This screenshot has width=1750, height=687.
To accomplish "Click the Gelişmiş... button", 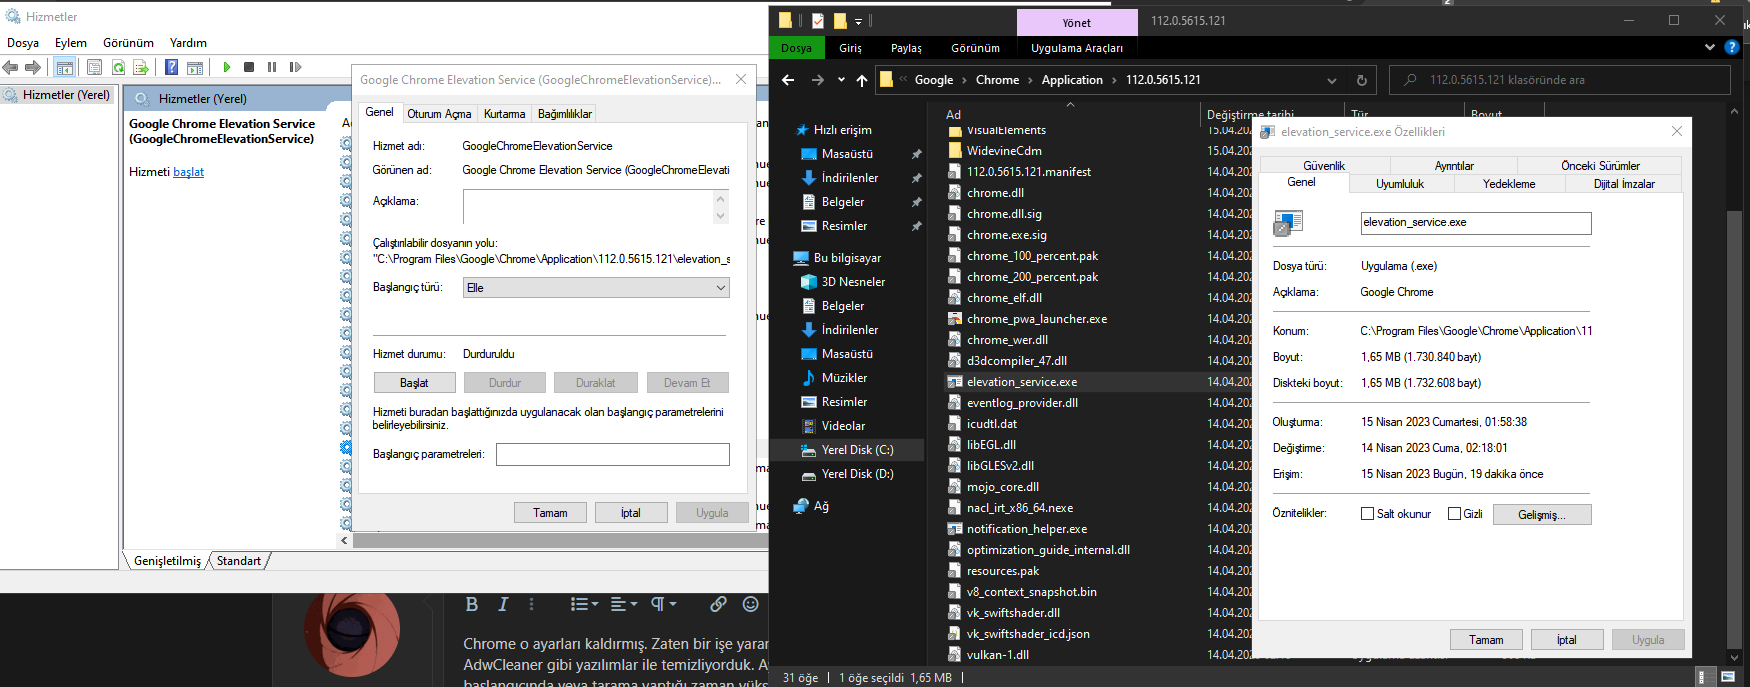I will pos(1542,514).
